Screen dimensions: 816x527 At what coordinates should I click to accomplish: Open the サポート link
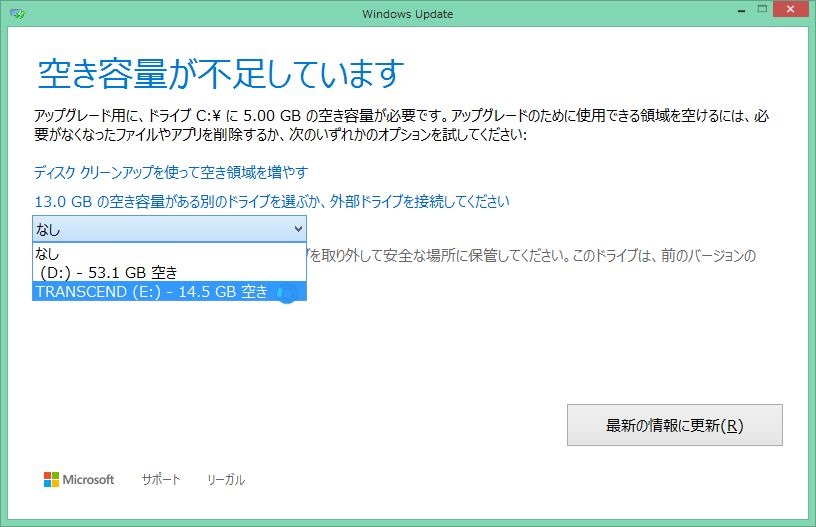(x=161, y=479)
